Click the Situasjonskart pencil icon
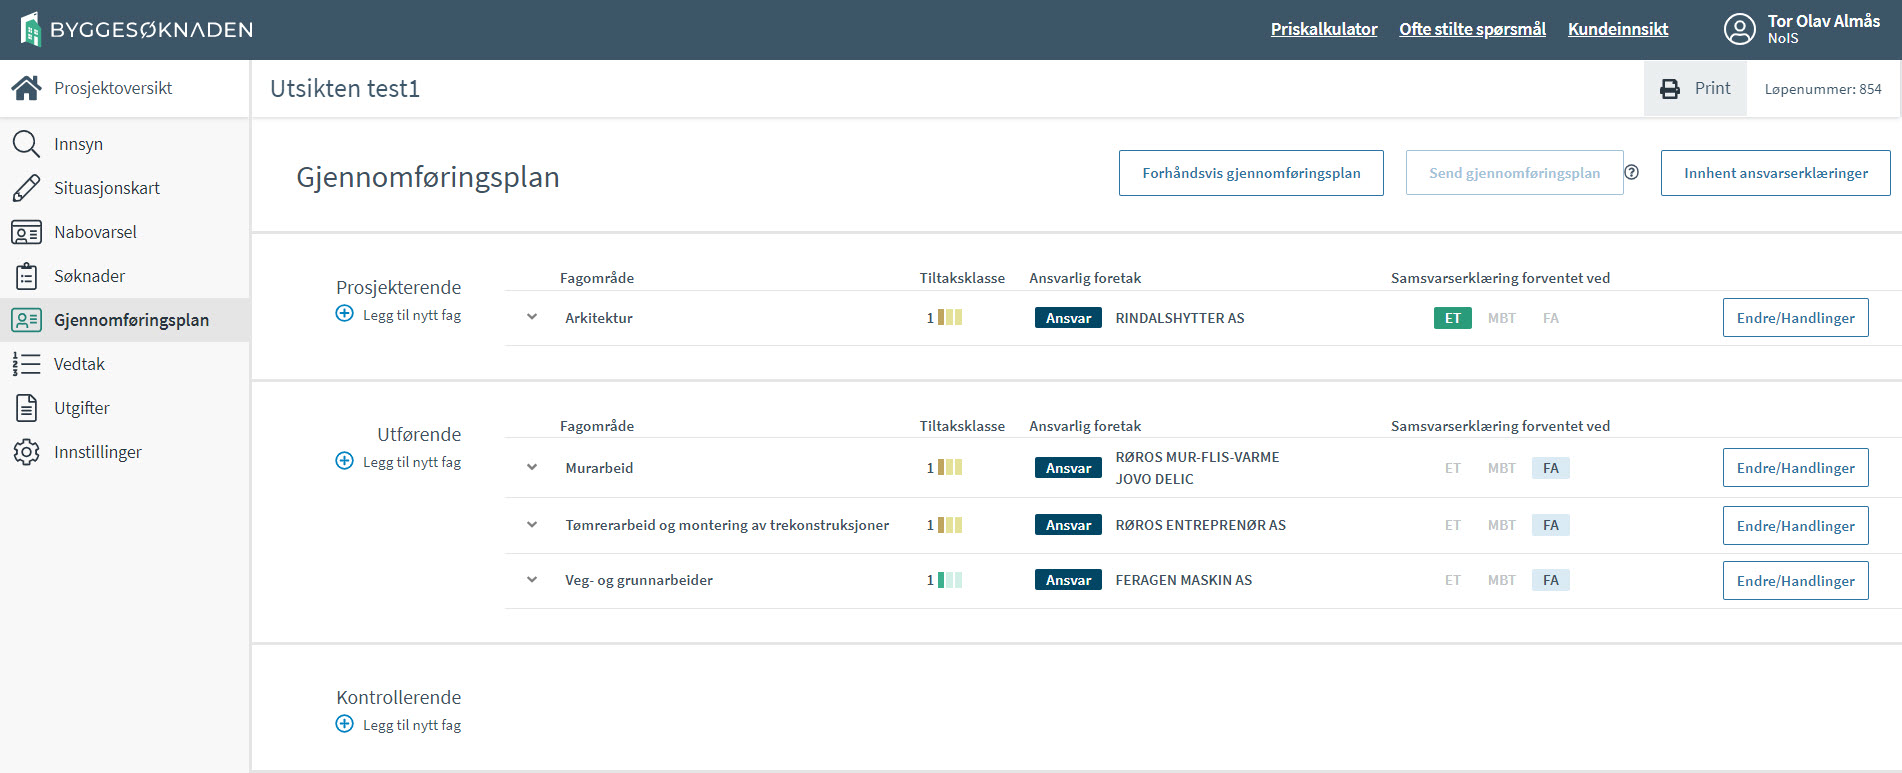 (26, 188)
